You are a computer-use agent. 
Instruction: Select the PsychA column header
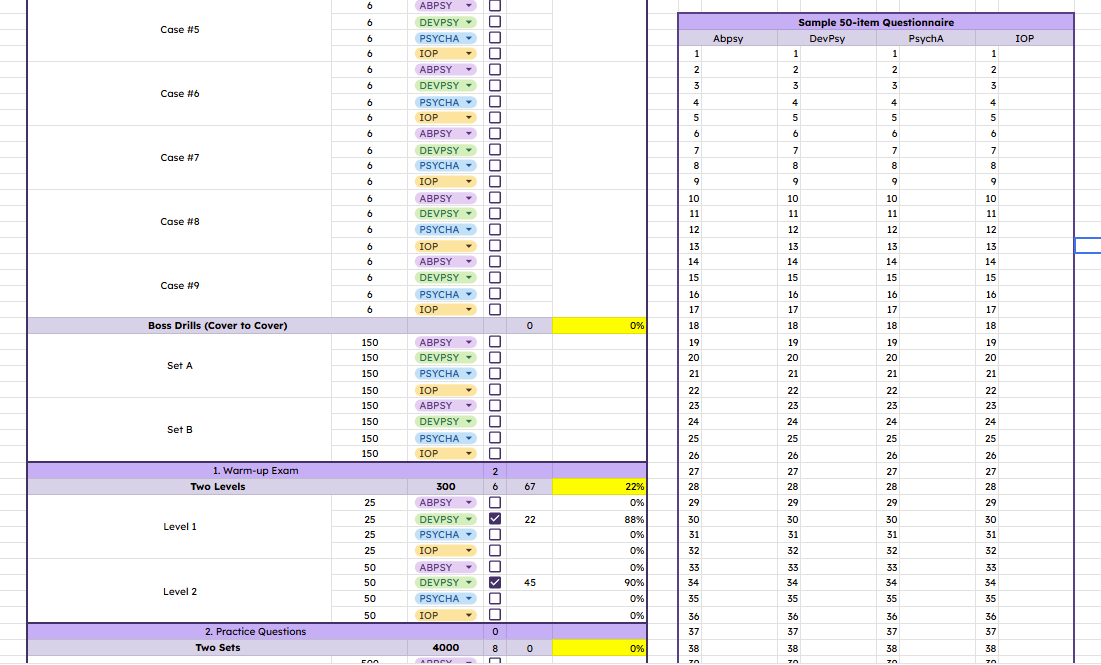(926, 39)
